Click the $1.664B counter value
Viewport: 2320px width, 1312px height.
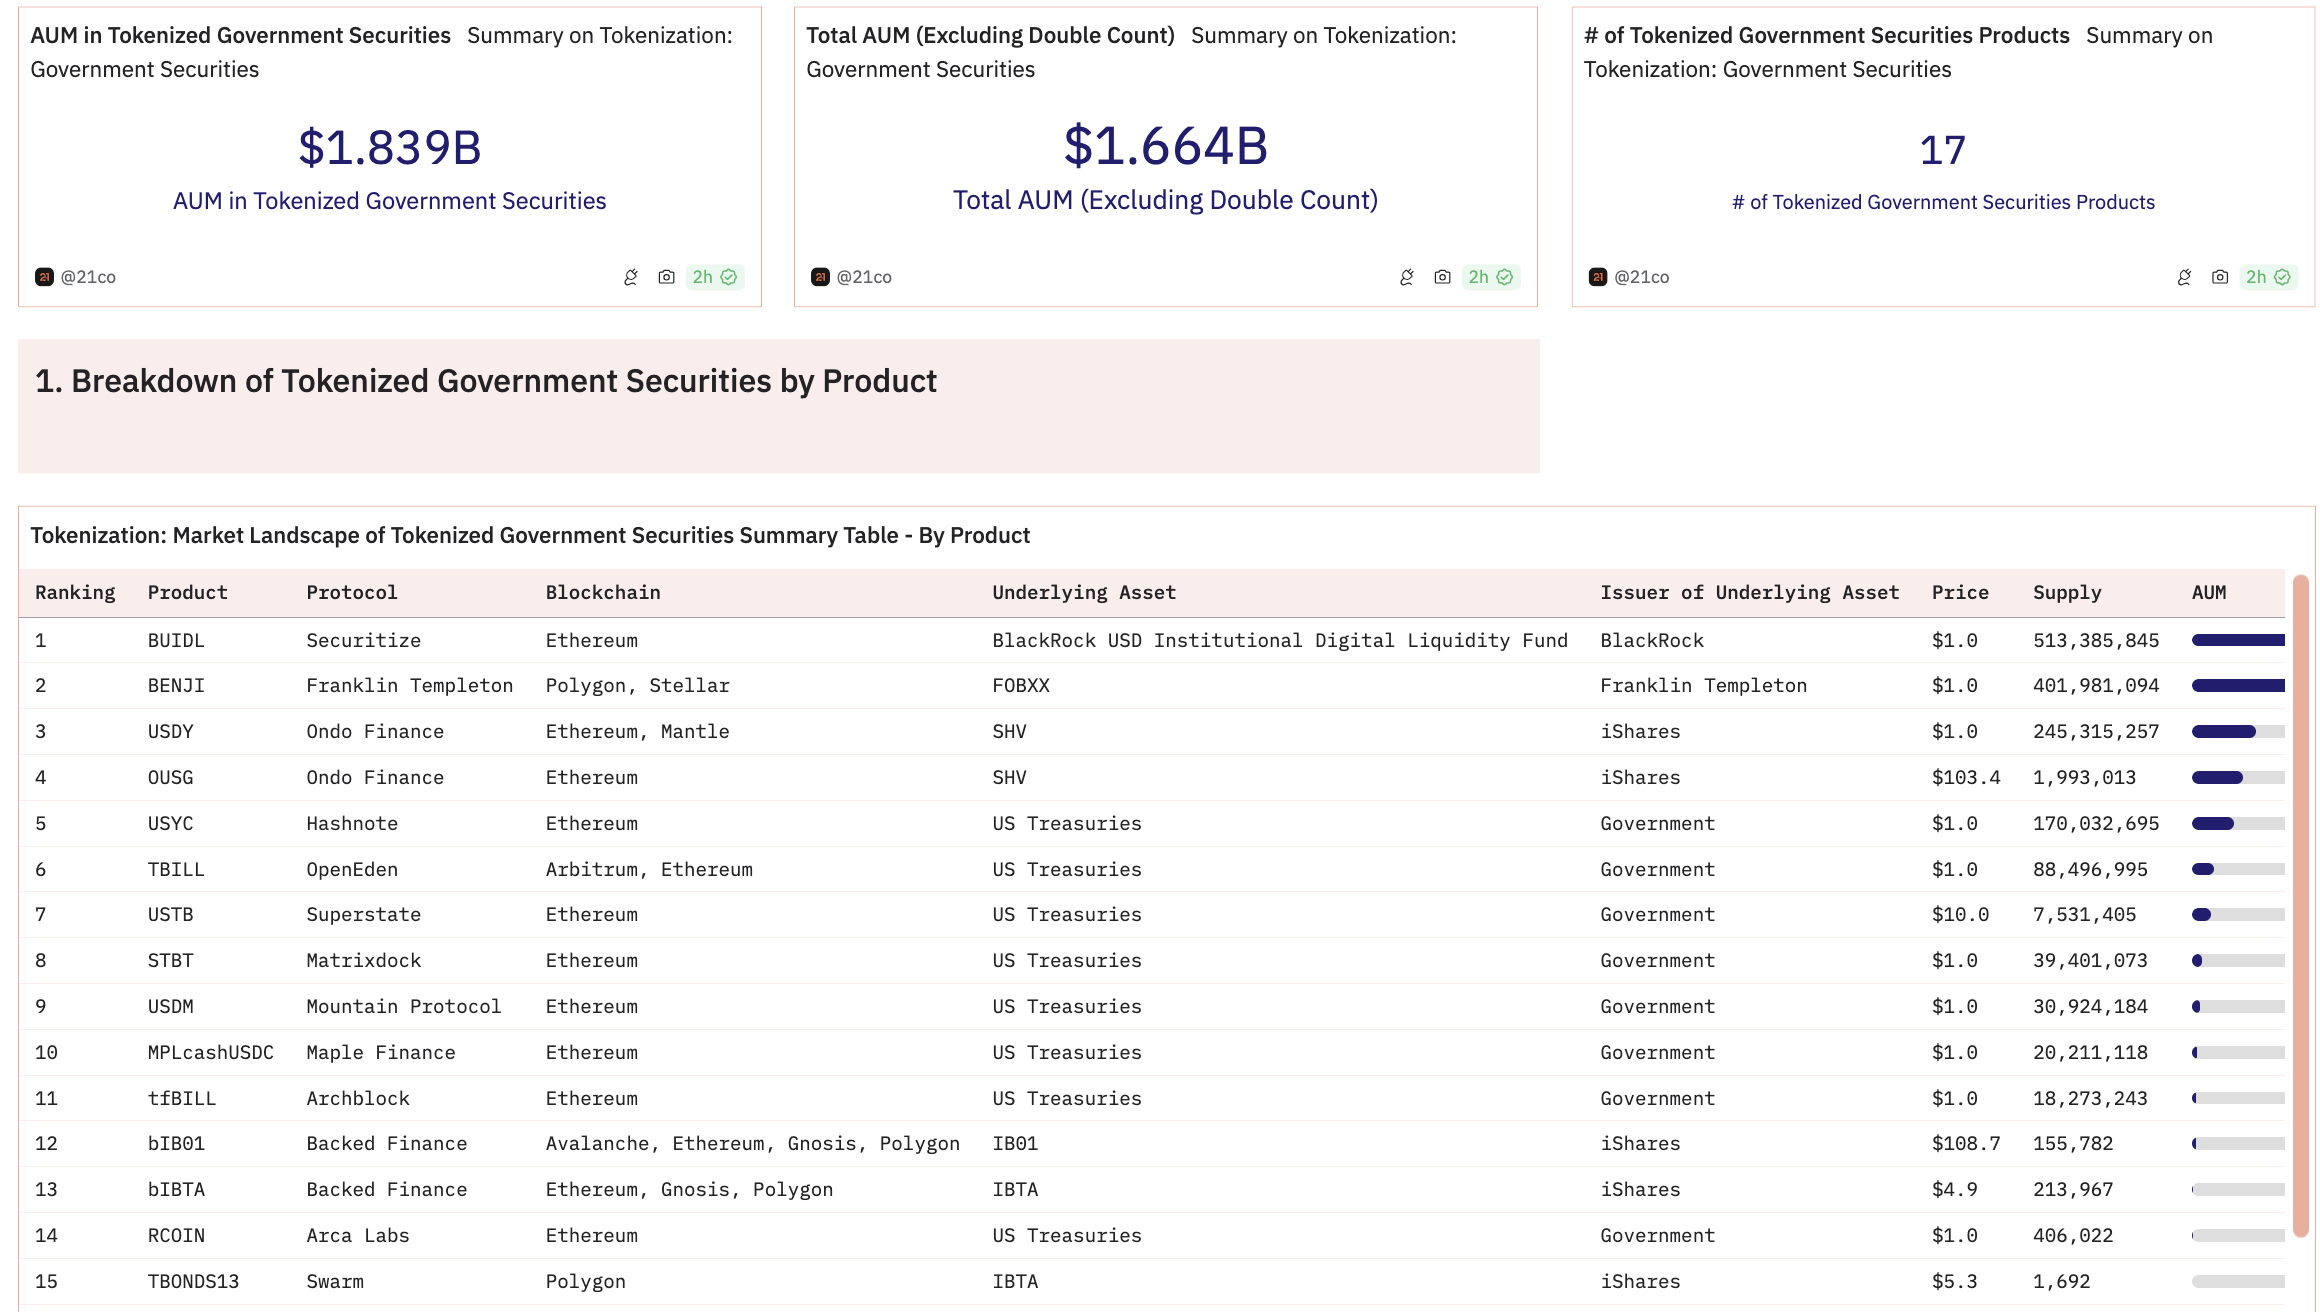click(1166, 146)
